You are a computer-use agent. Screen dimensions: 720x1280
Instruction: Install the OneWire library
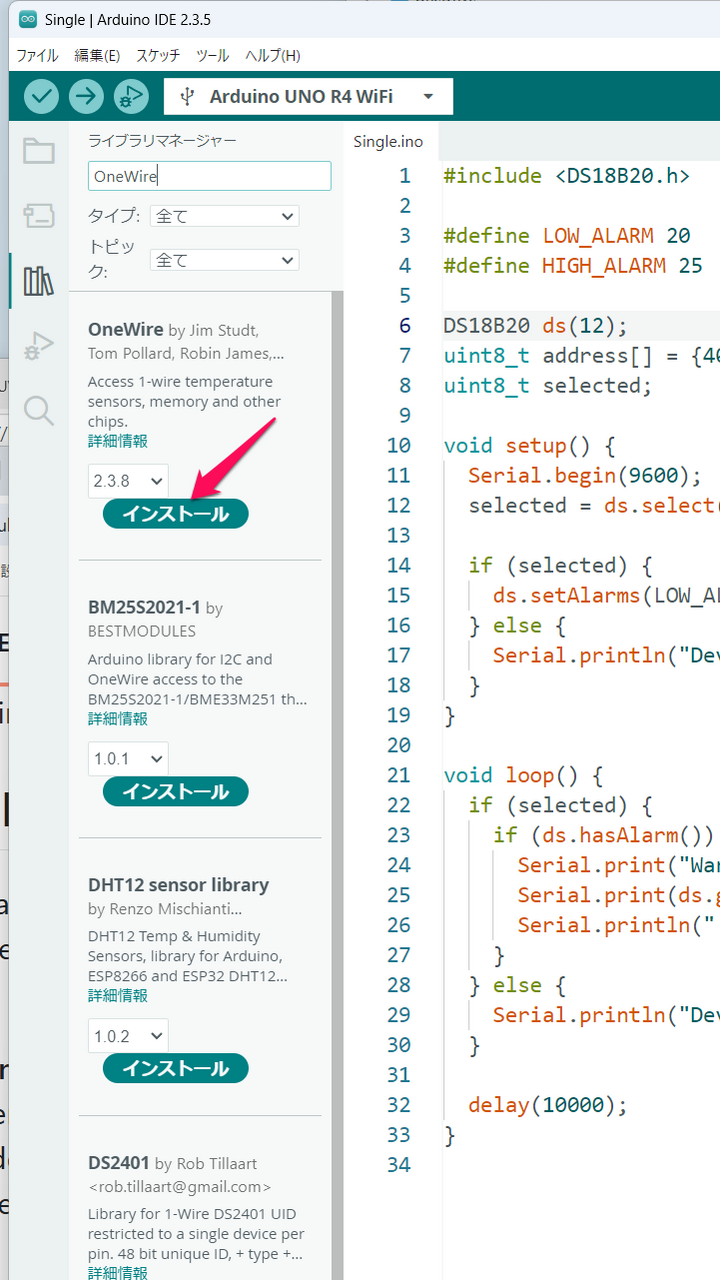[x=175, y=514]
